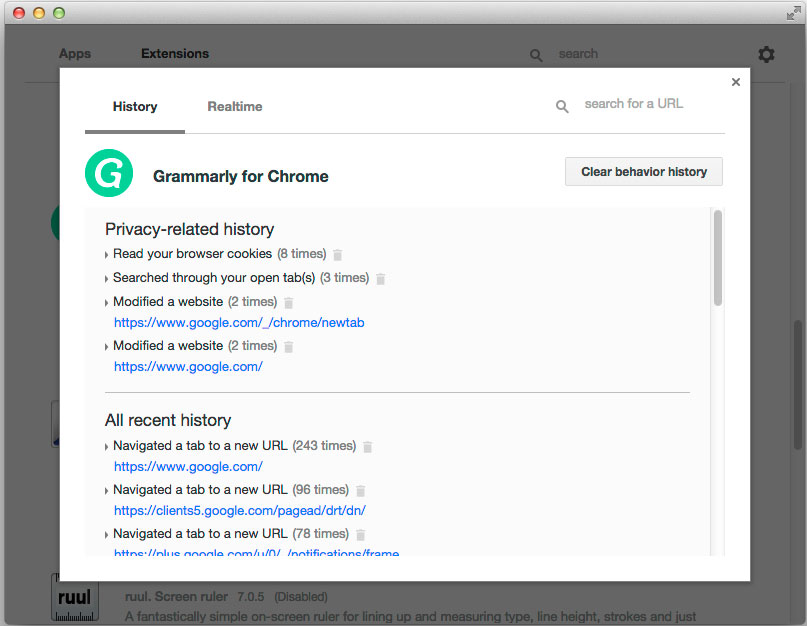This screenshot has height=626, width=807.
Task: Delete the 'Searched through your open tab(s)' entry
Action: click(381, 279)
